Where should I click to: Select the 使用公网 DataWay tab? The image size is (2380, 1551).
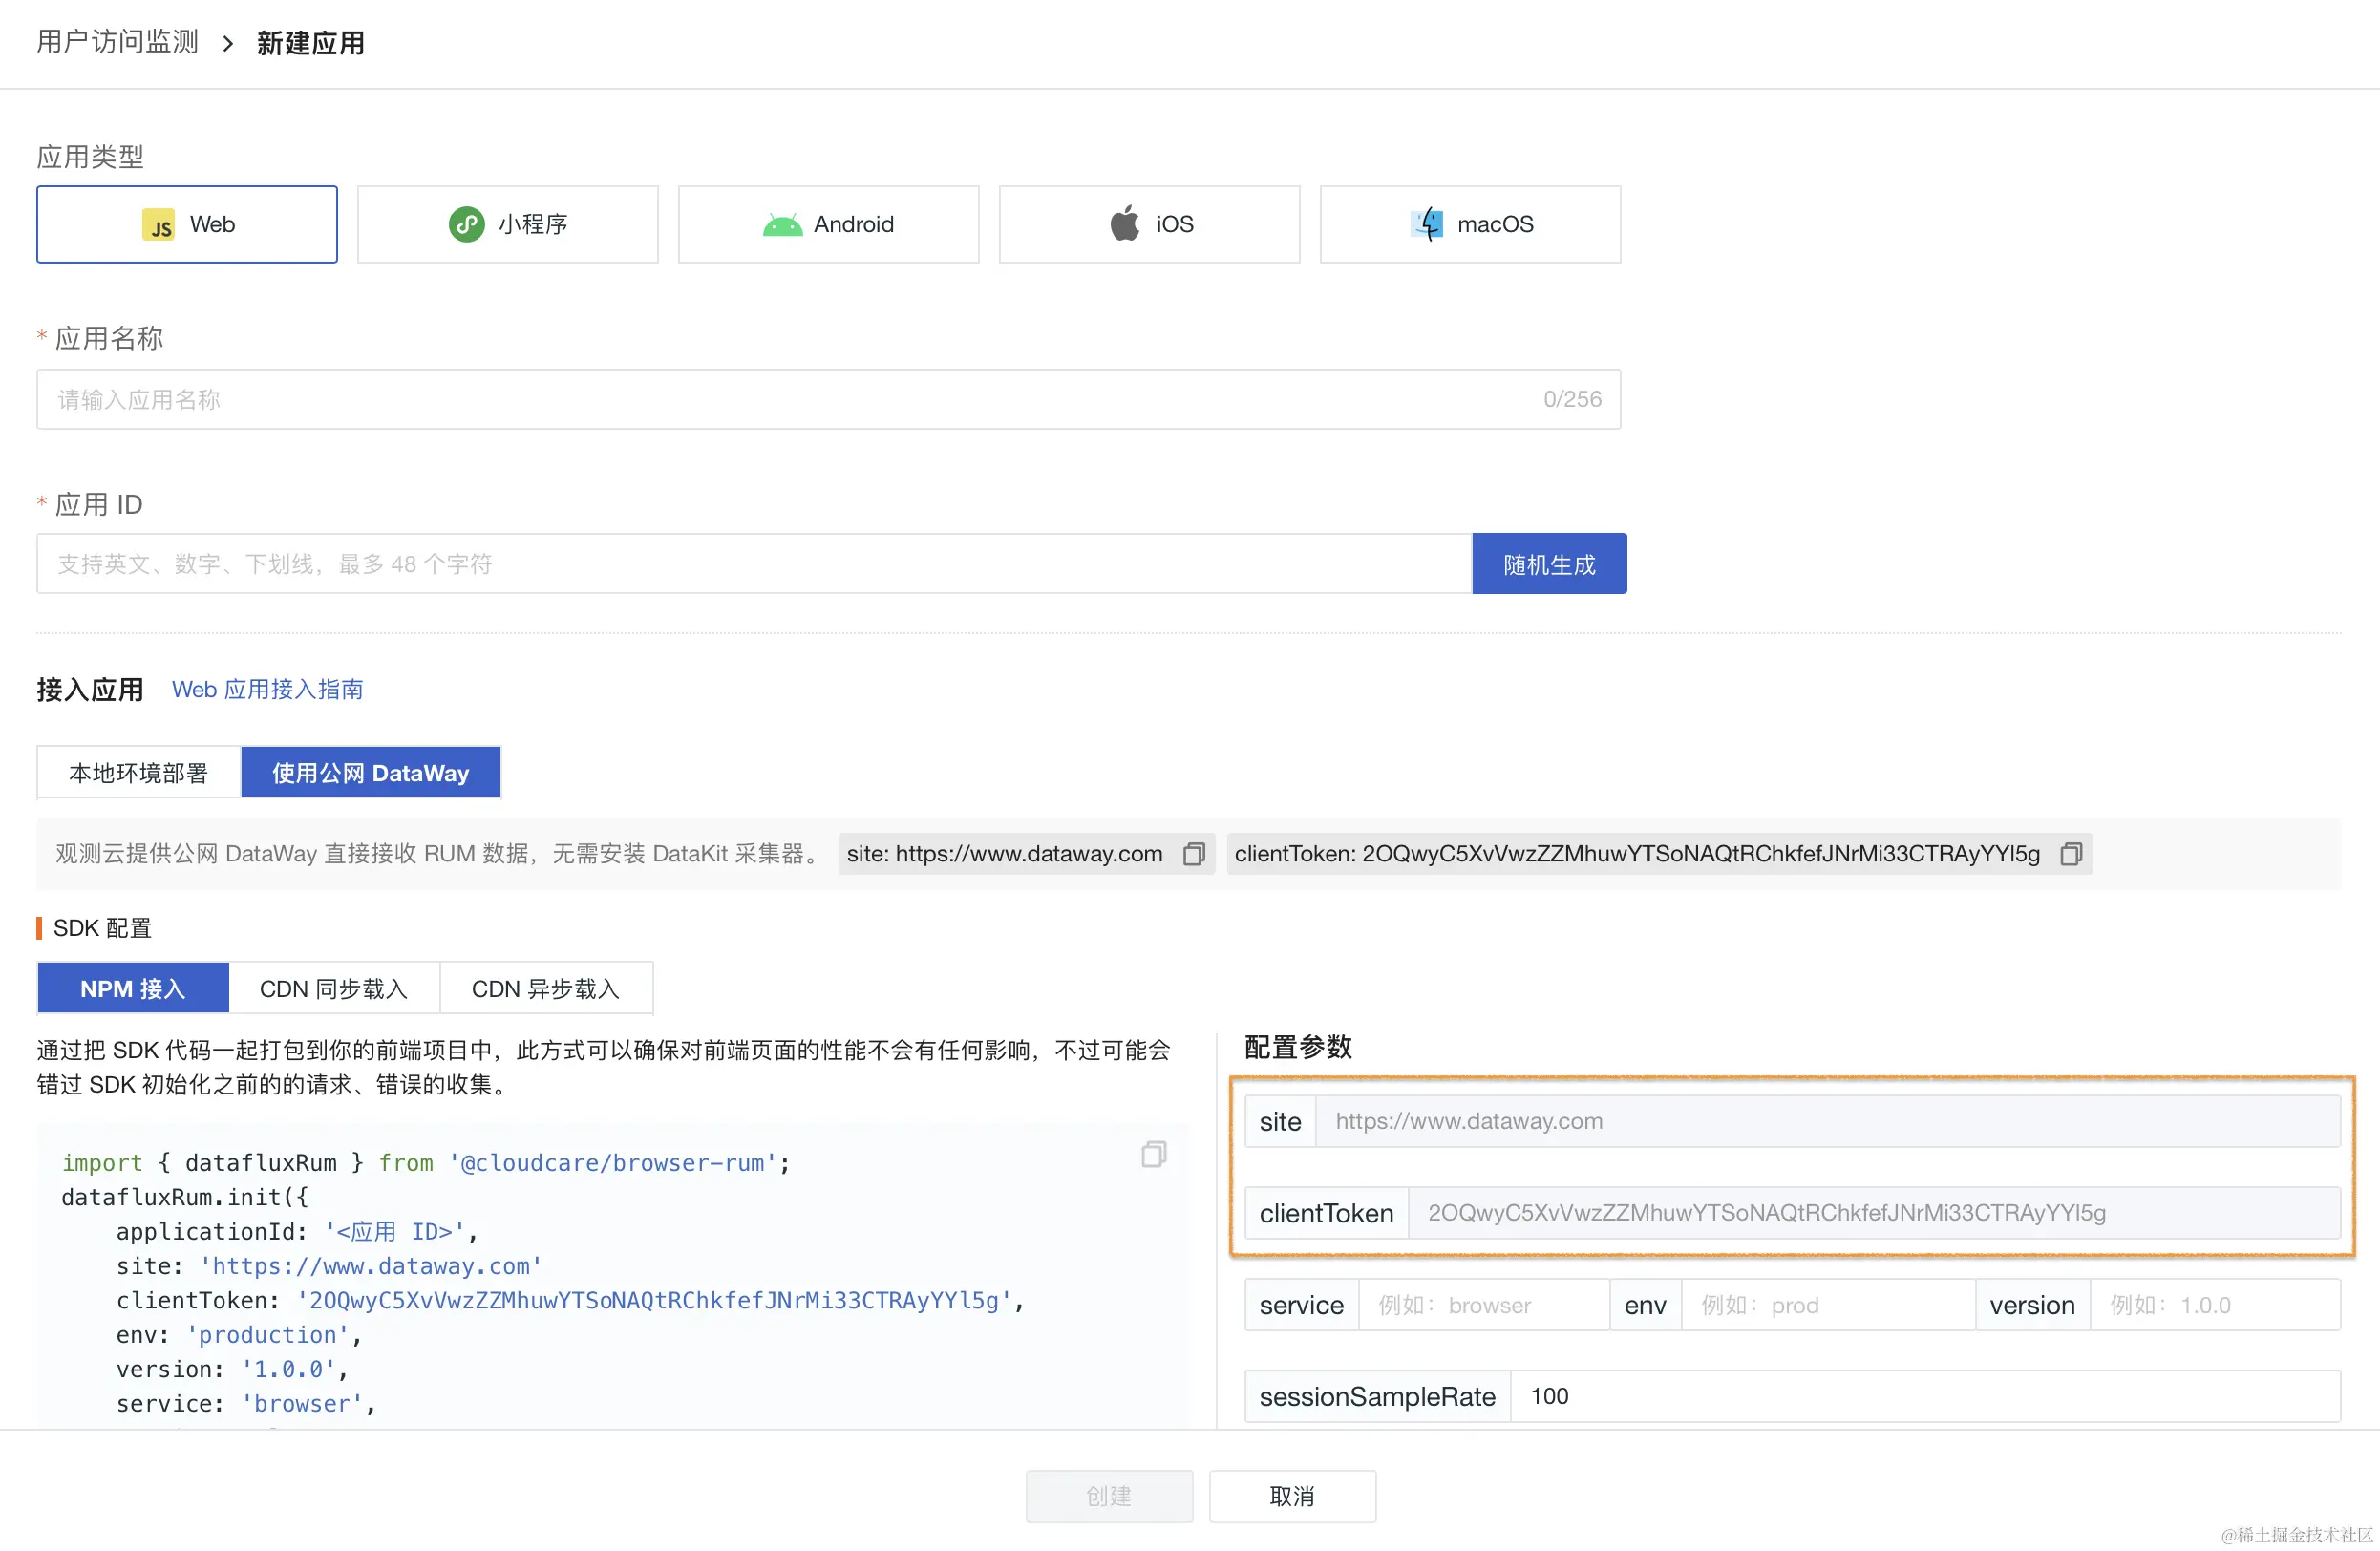tap(370, 773)
